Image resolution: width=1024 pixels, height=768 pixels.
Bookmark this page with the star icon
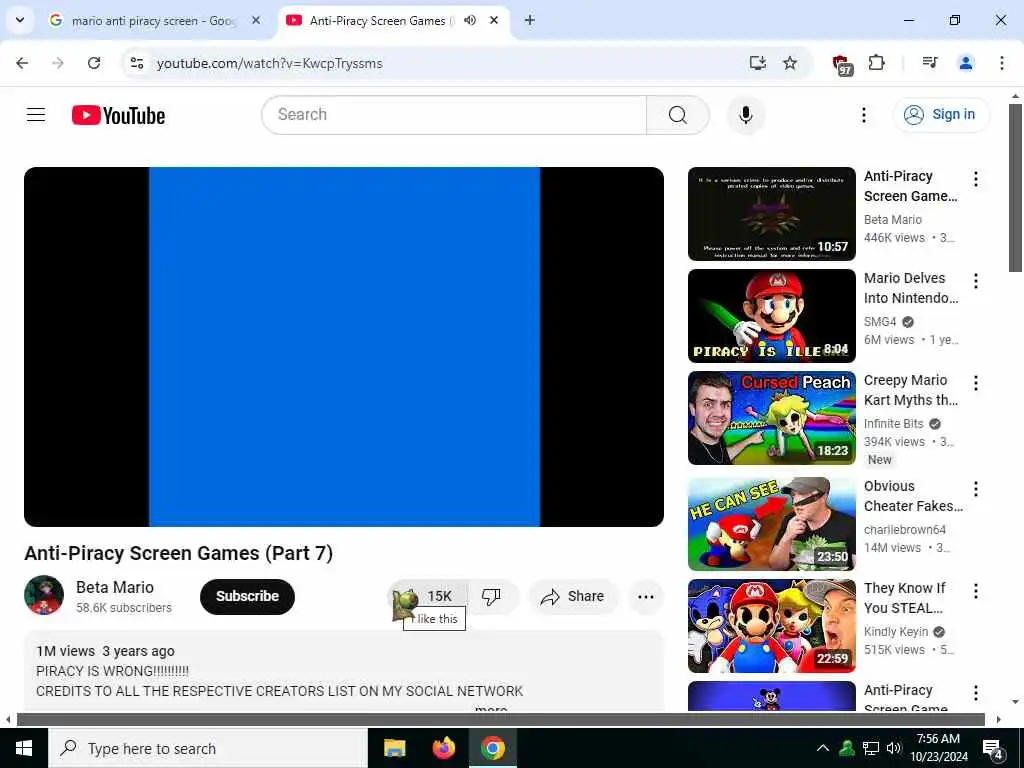(790, 63)
